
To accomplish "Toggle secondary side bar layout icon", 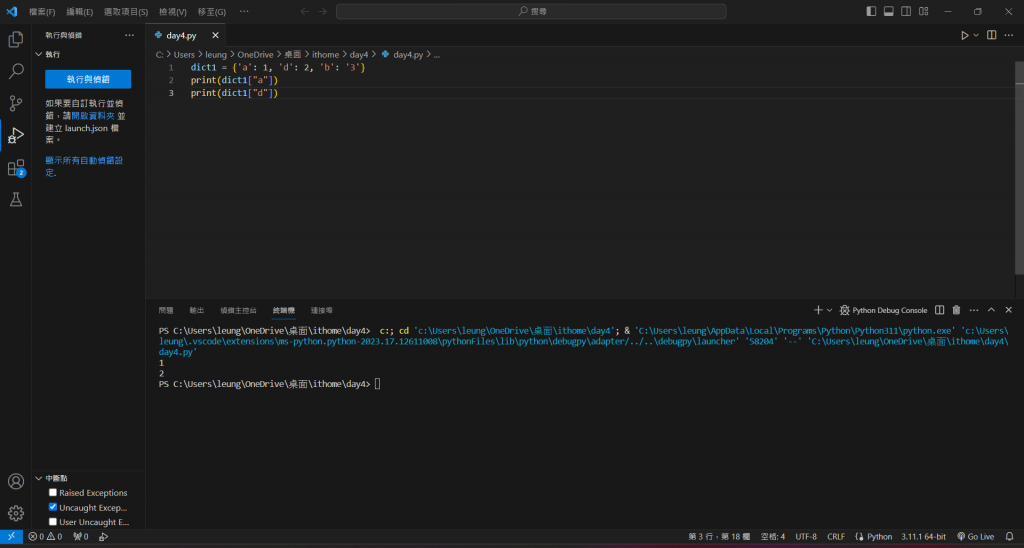I will coord(906,11).
